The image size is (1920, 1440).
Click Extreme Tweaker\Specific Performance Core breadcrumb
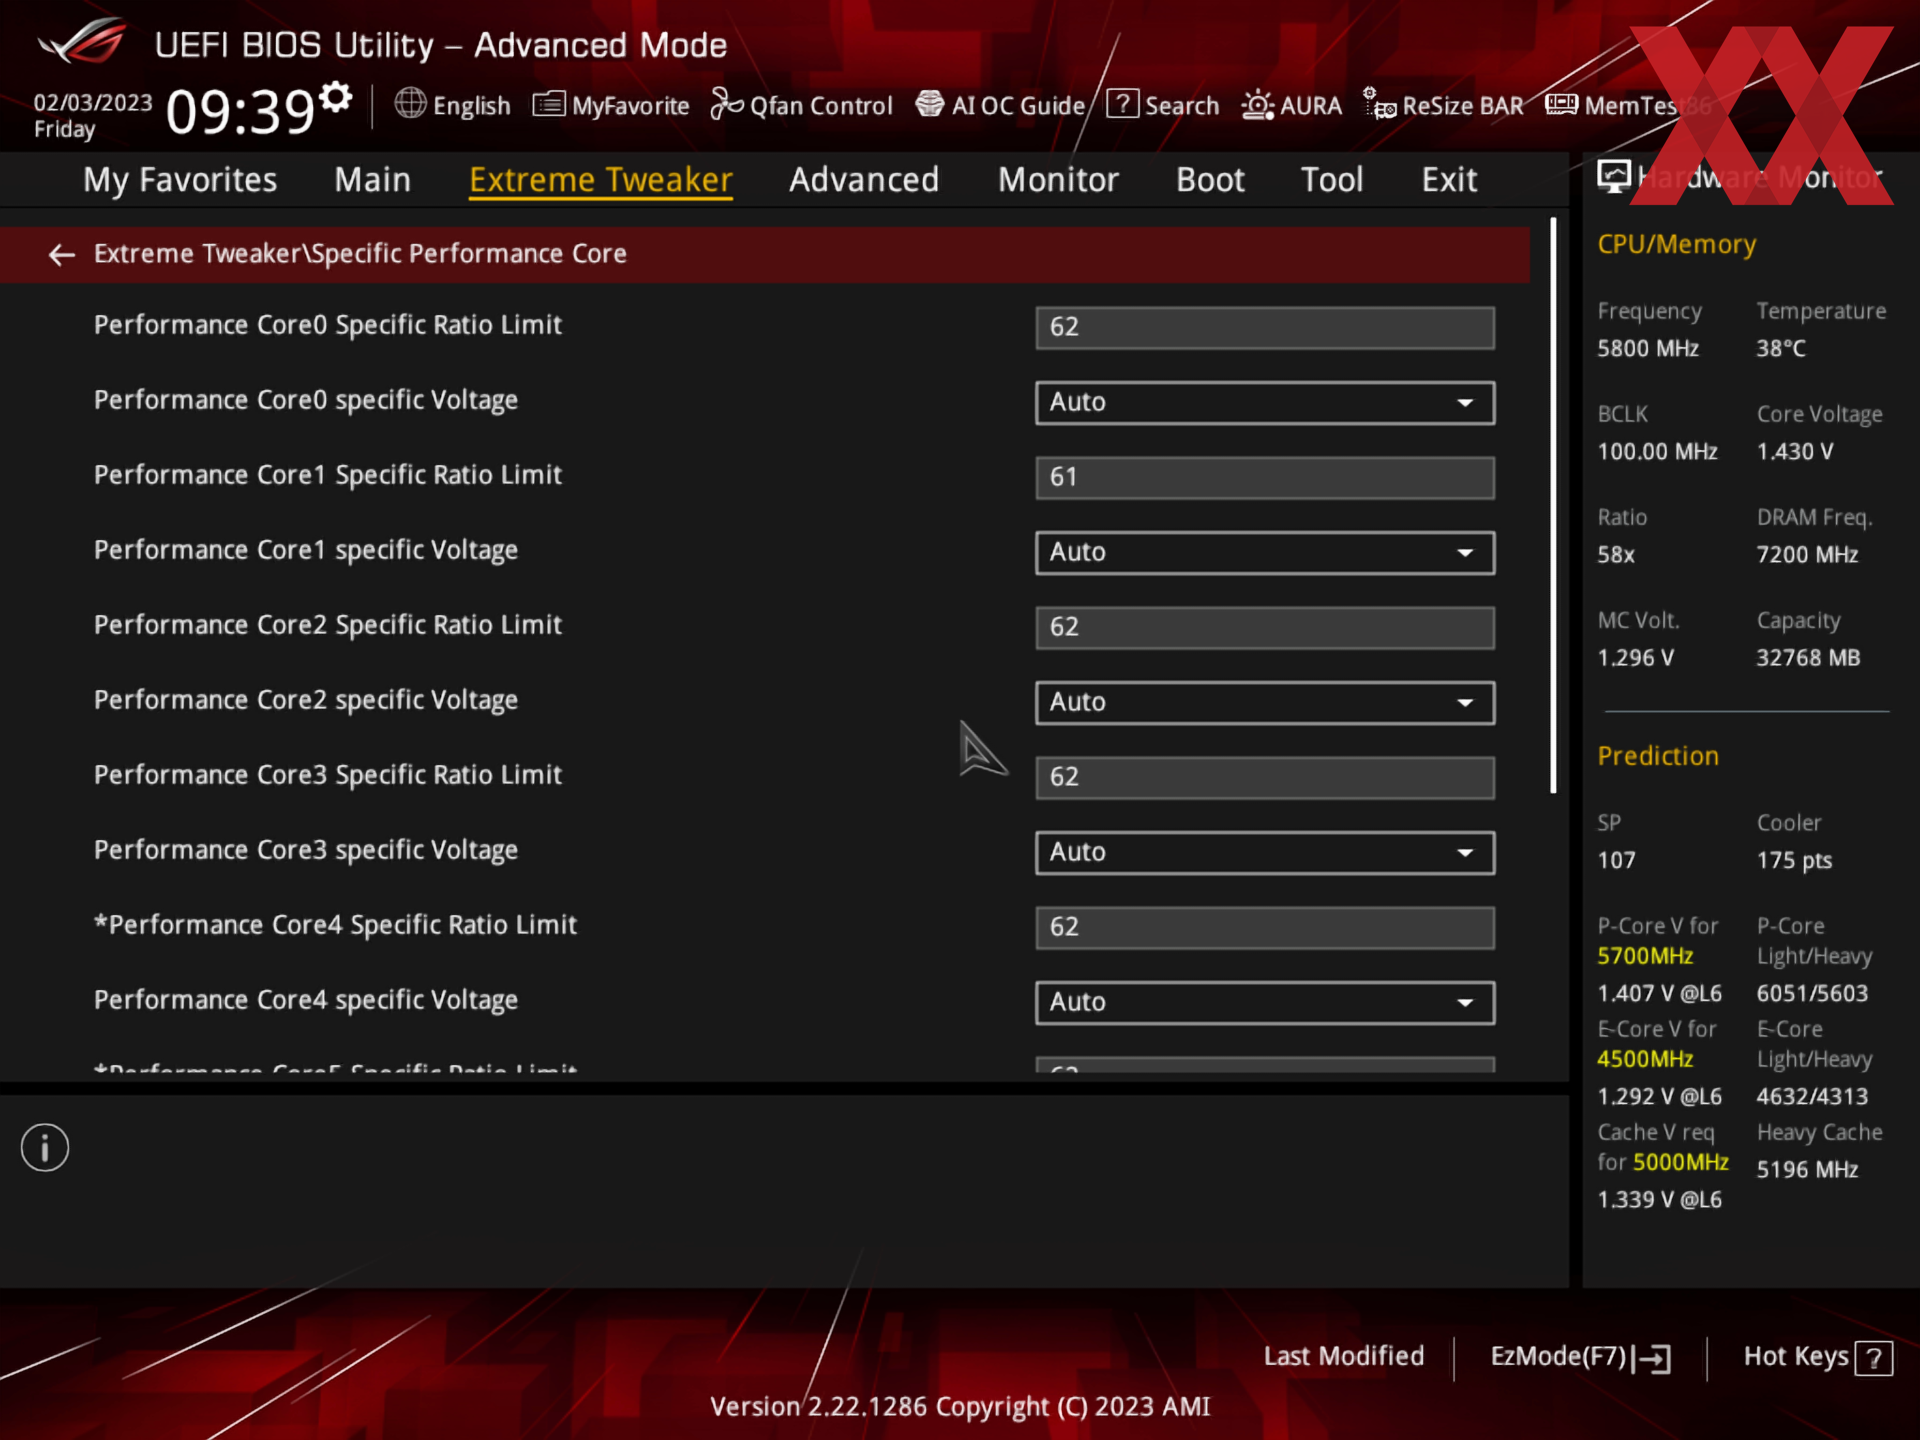360,254
